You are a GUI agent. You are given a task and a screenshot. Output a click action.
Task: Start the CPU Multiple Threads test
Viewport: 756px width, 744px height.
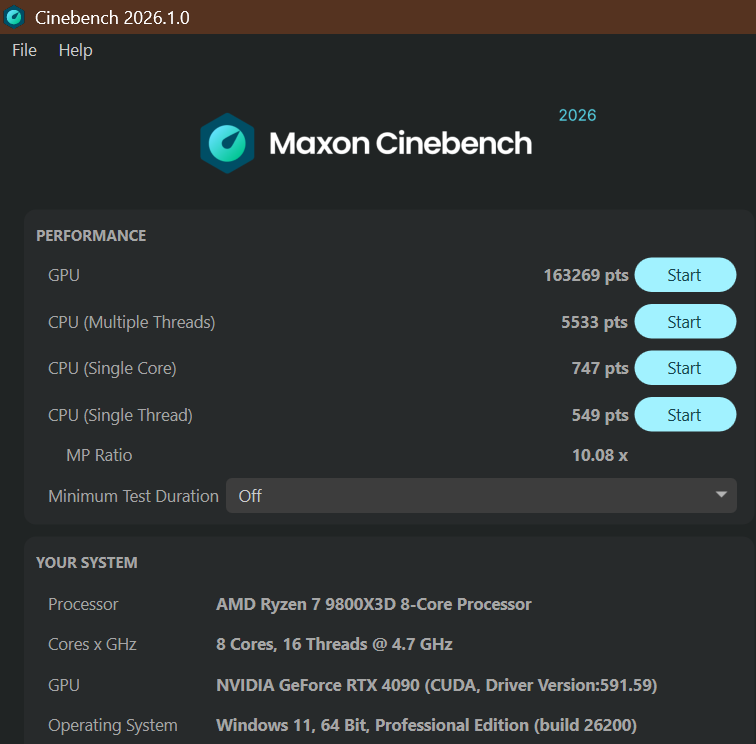pyautogui.click(x=685, y=322)
